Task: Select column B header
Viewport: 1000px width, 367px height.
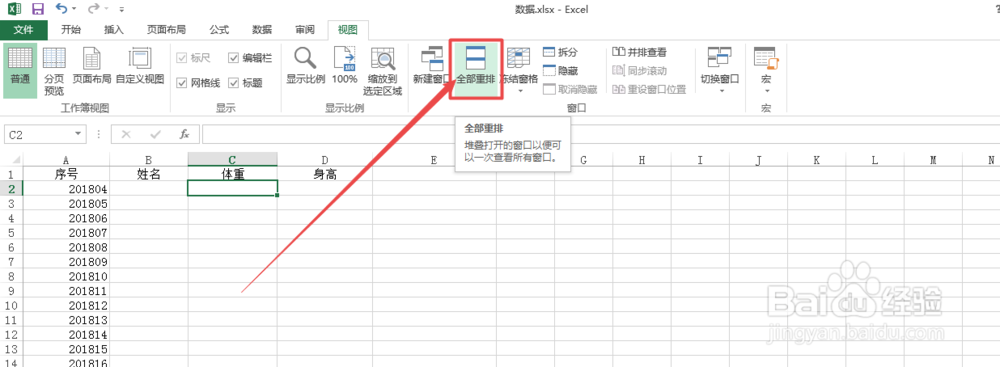Action: [x=149, y=160]
